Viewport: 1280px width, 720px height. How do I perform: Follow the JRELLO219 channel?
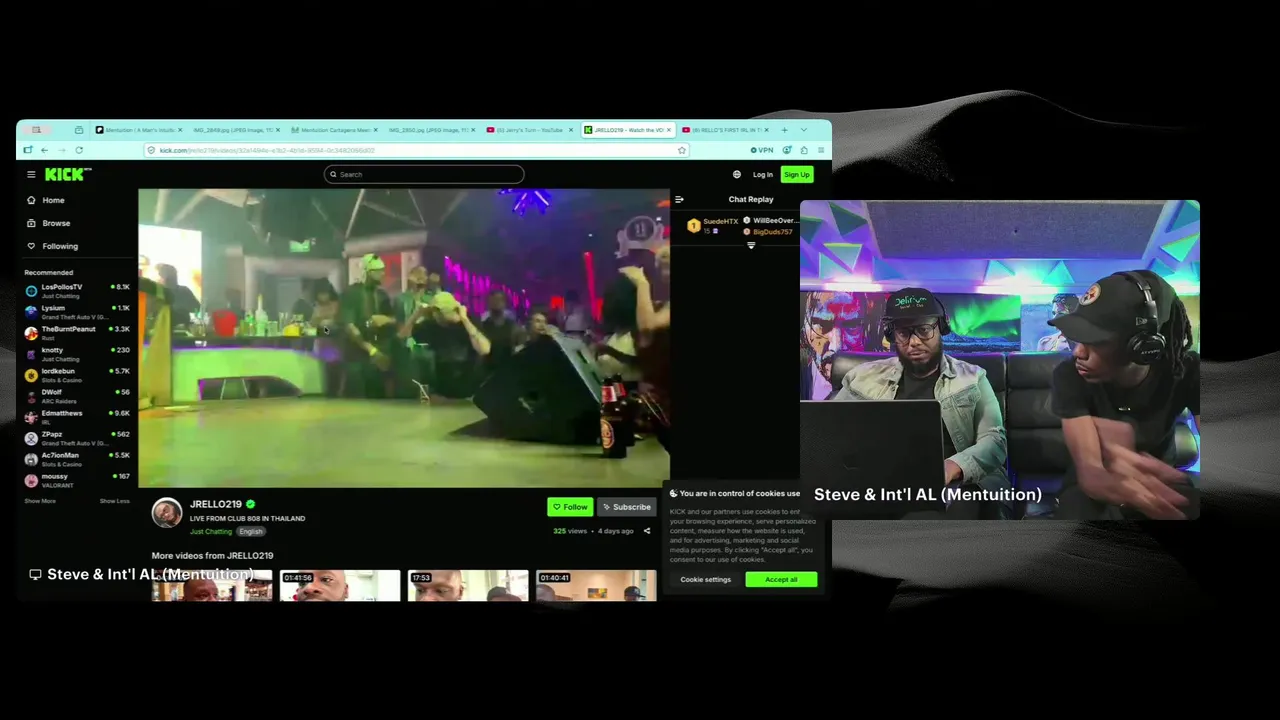click(x=570, y=507)
